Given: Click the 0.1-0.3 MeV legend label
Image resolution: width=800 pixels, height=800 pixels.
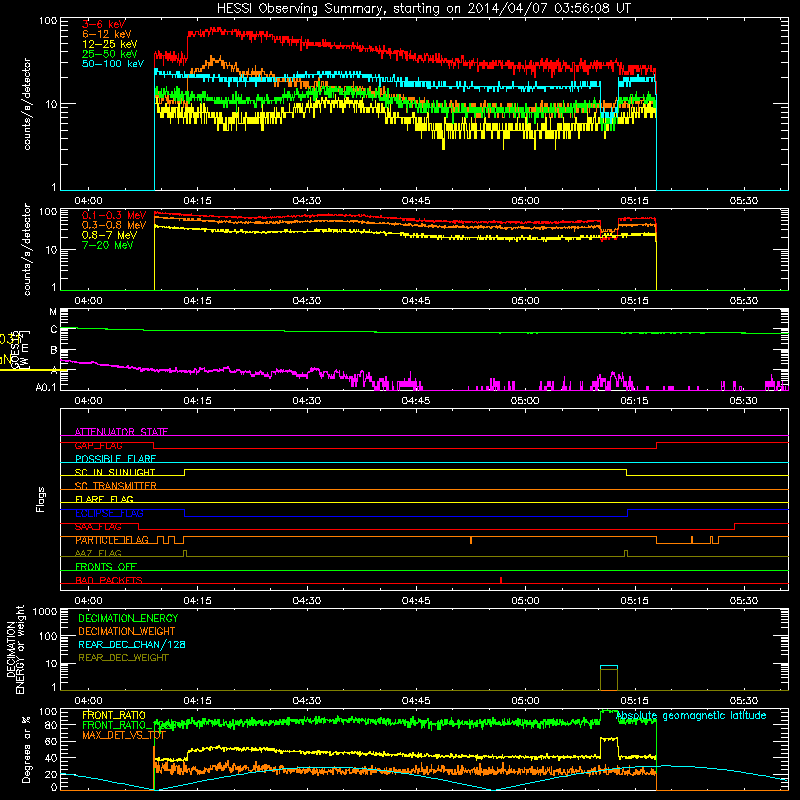Looking at the screenshot, I should pos(114,215).
